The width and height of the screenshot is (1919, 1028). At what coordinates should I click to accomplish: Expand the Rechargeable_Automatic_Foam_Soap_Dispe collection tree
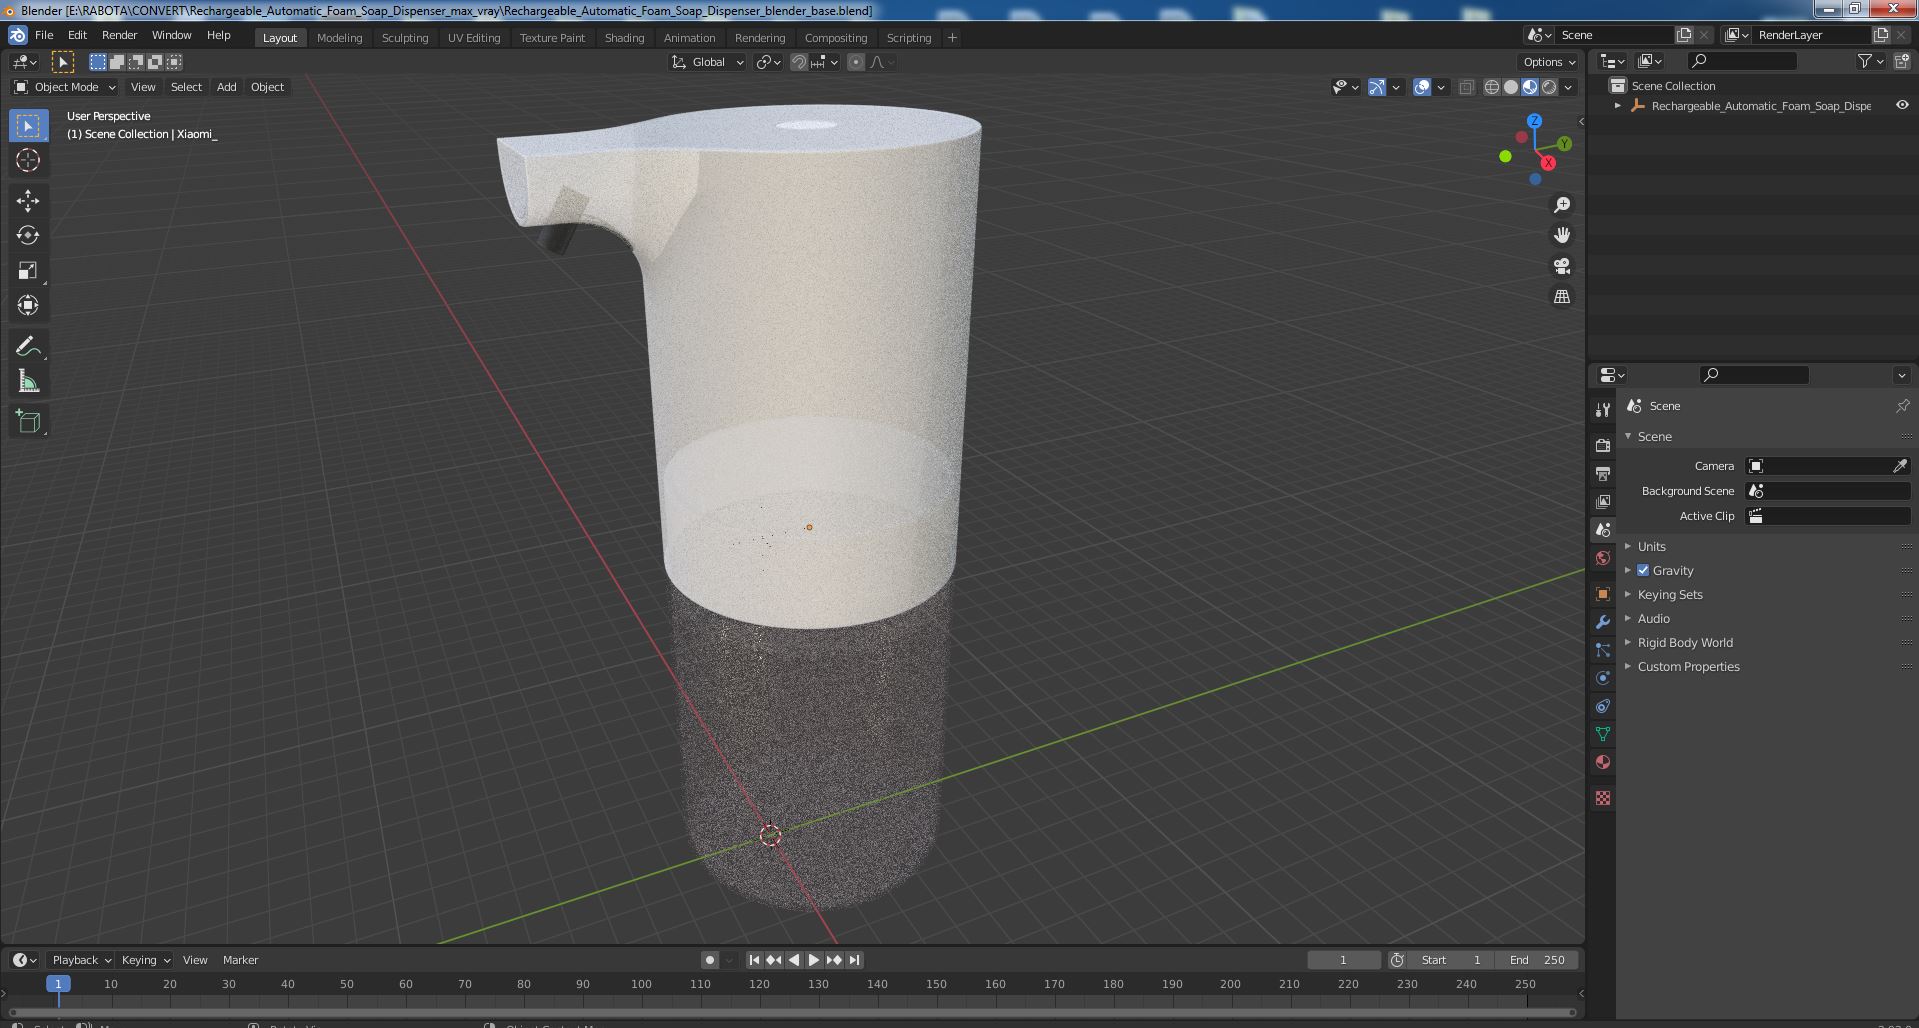pyautogui.click(x=1618, y=105)
